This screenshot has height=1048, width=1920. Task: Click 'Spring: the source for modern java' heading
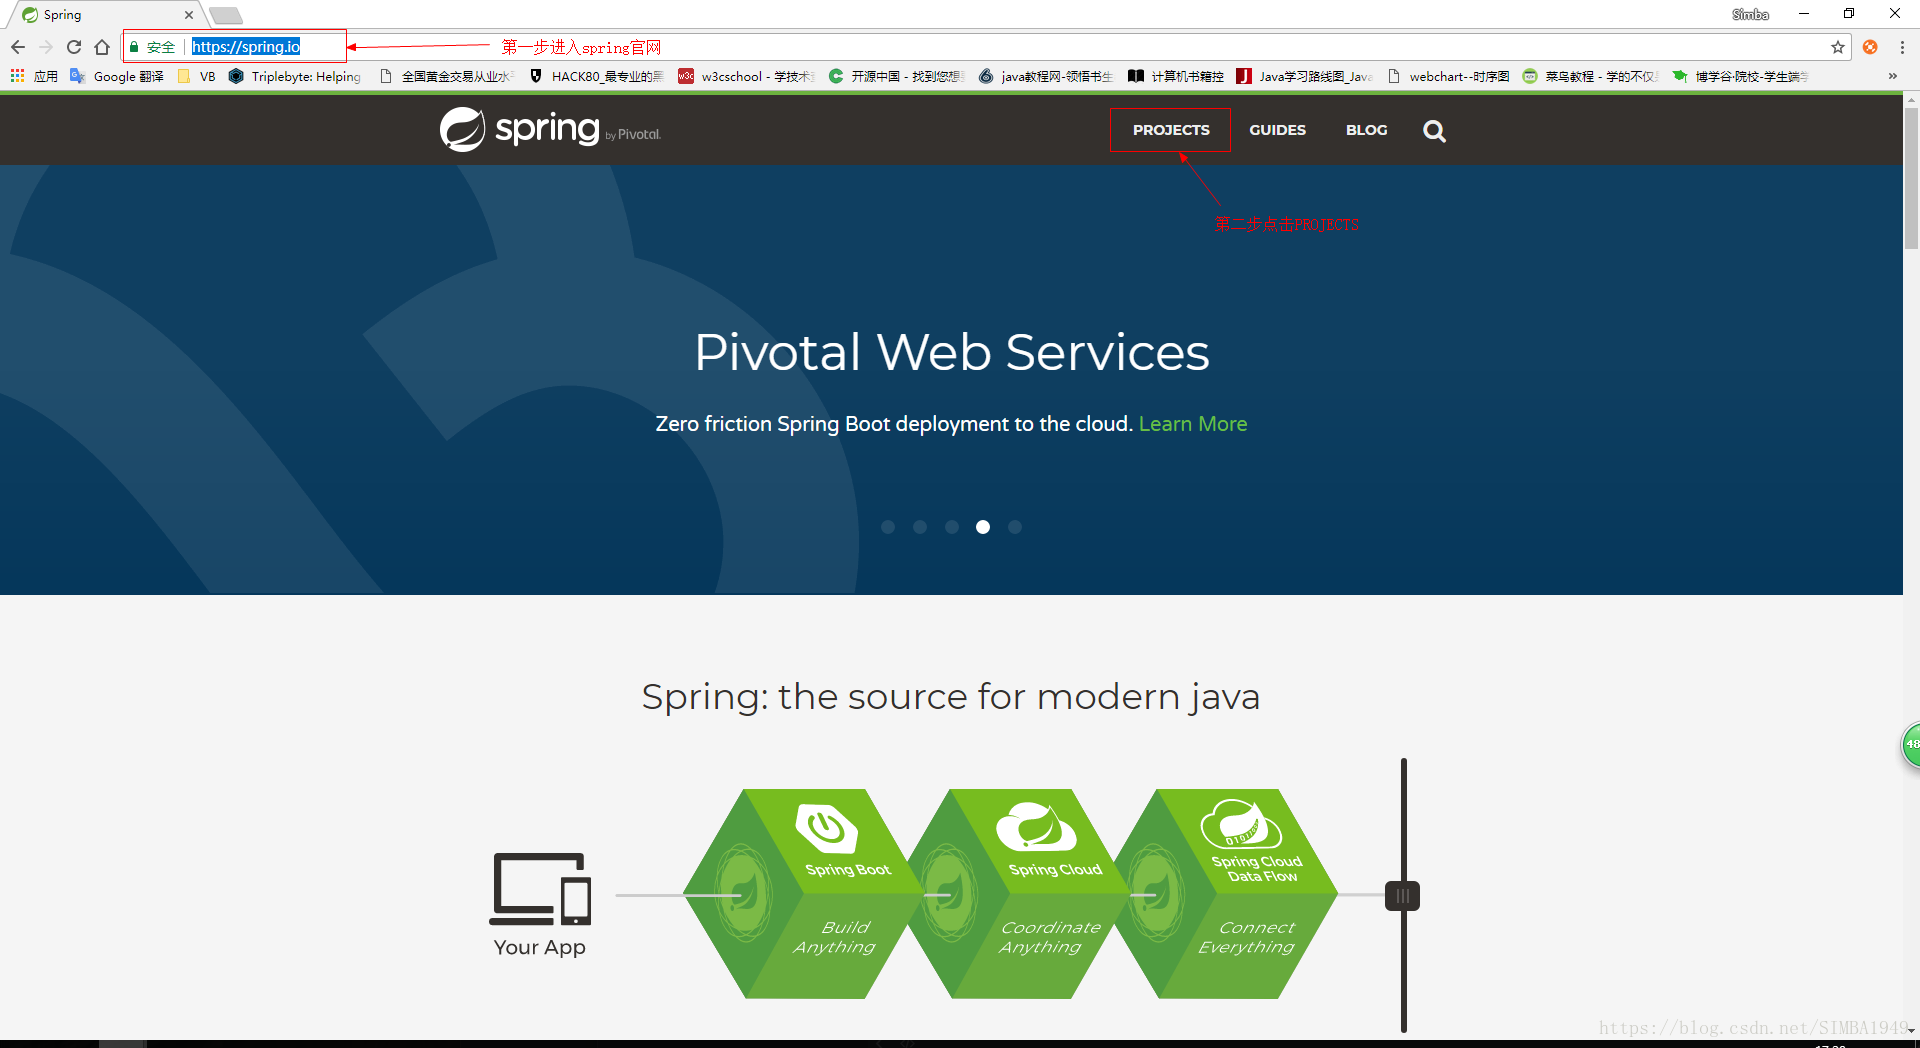pos(950,696)
